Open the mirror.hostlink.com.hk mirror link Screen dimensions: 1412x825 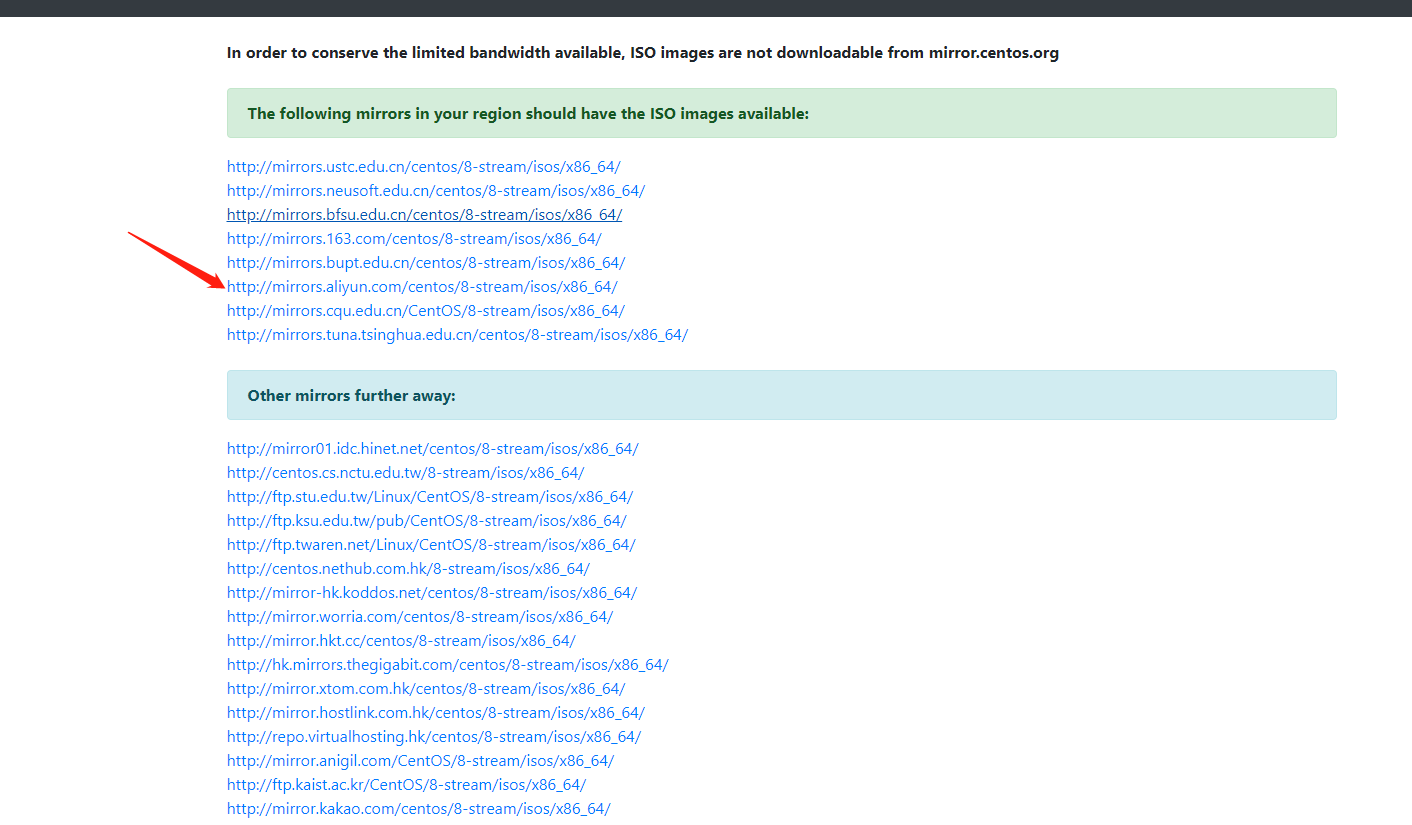(x=436, y=713)
